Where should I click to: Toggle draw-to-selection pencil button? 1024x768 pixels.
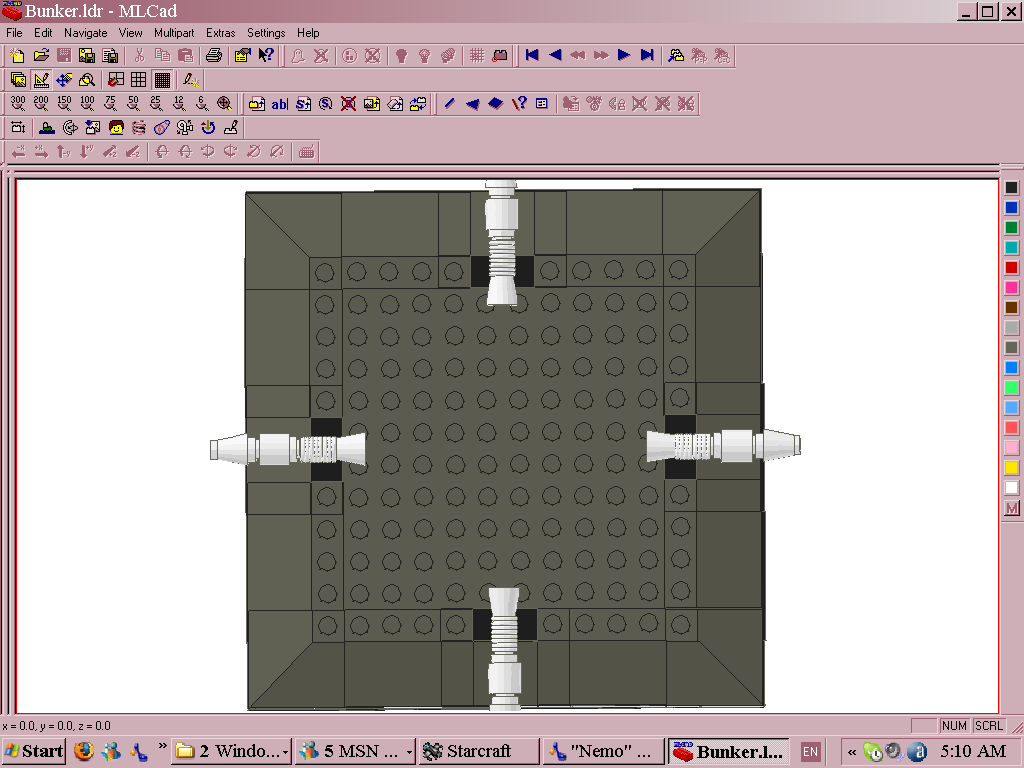[191, 80]
